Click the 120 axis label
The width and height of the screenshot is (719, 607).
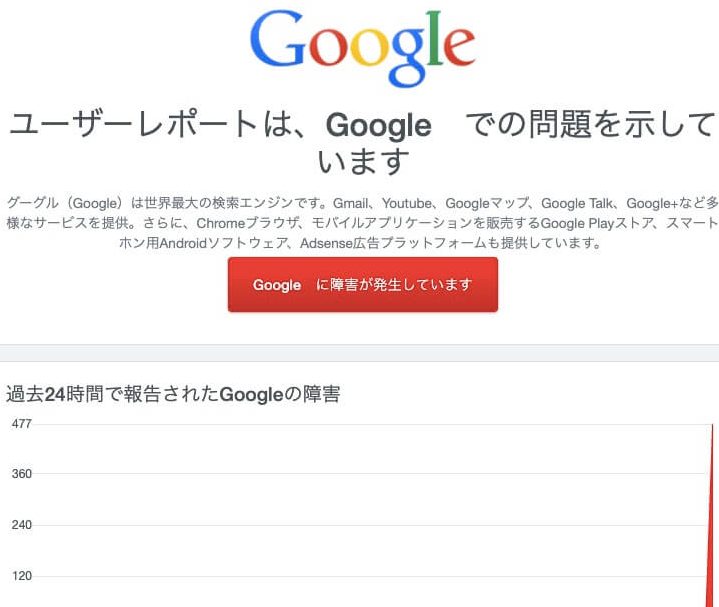pos(22,576)
